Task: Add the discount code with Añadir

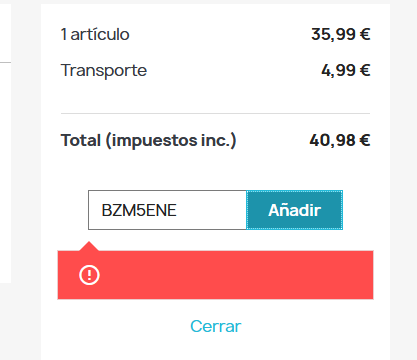Action: click(294, 210)
